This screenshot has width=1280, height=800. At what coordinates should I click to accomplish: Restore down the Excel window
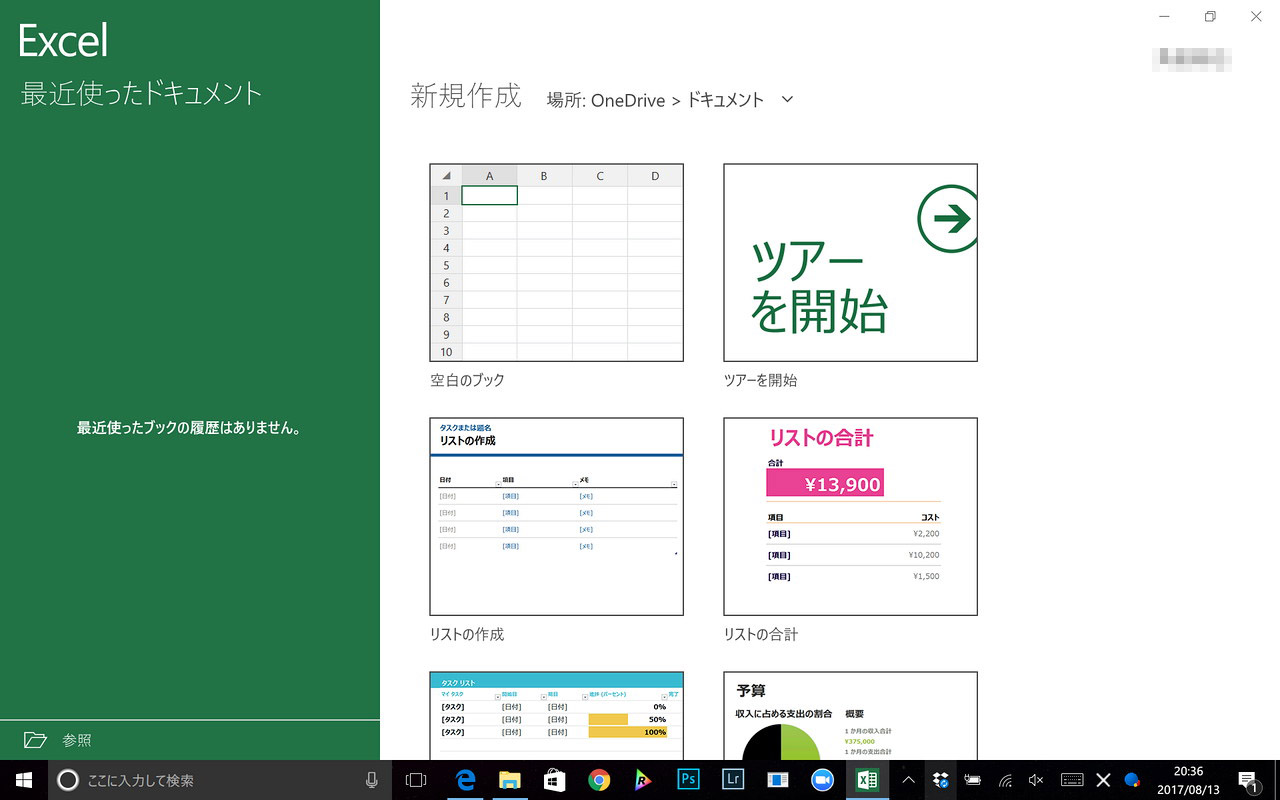[1210, 16]
